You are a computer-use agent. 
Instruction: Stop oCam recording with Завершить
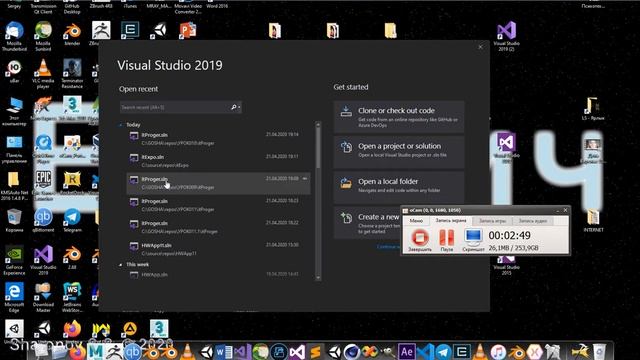[x=420, y=240]
